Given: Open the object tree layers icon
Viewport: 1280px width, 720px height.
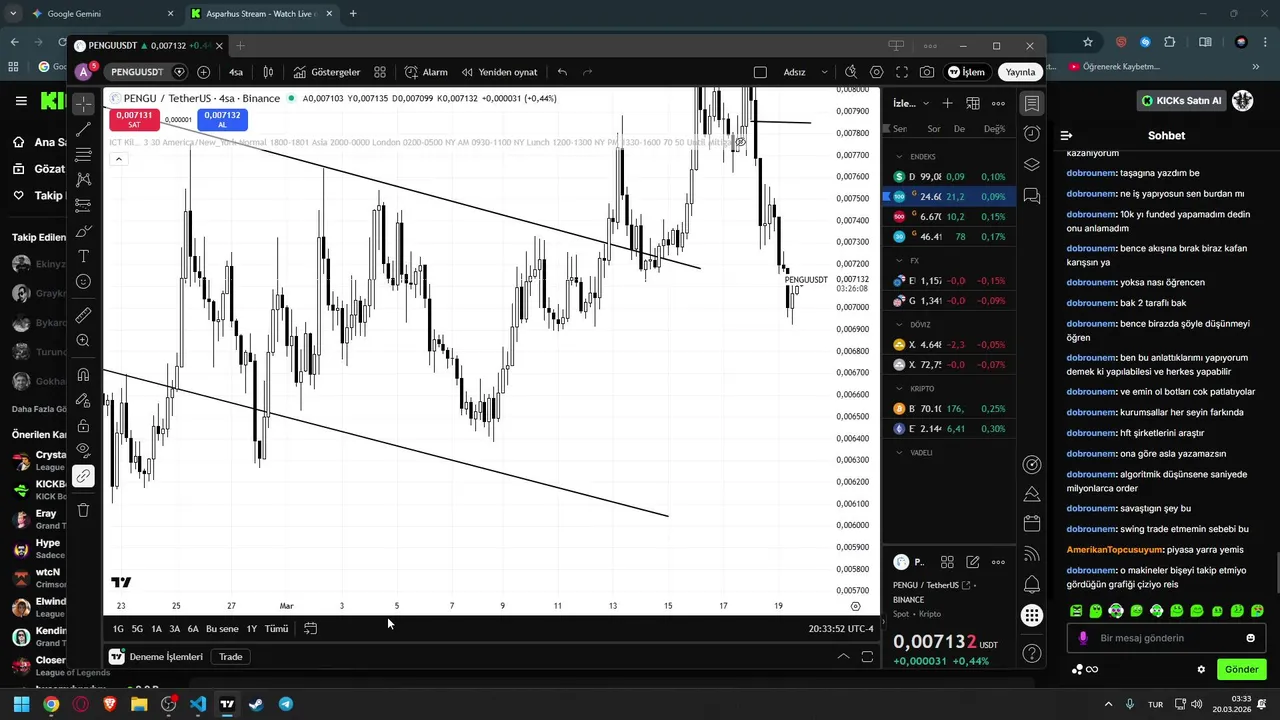Looking at the screenshot, I should click(x=1032, y=165).
